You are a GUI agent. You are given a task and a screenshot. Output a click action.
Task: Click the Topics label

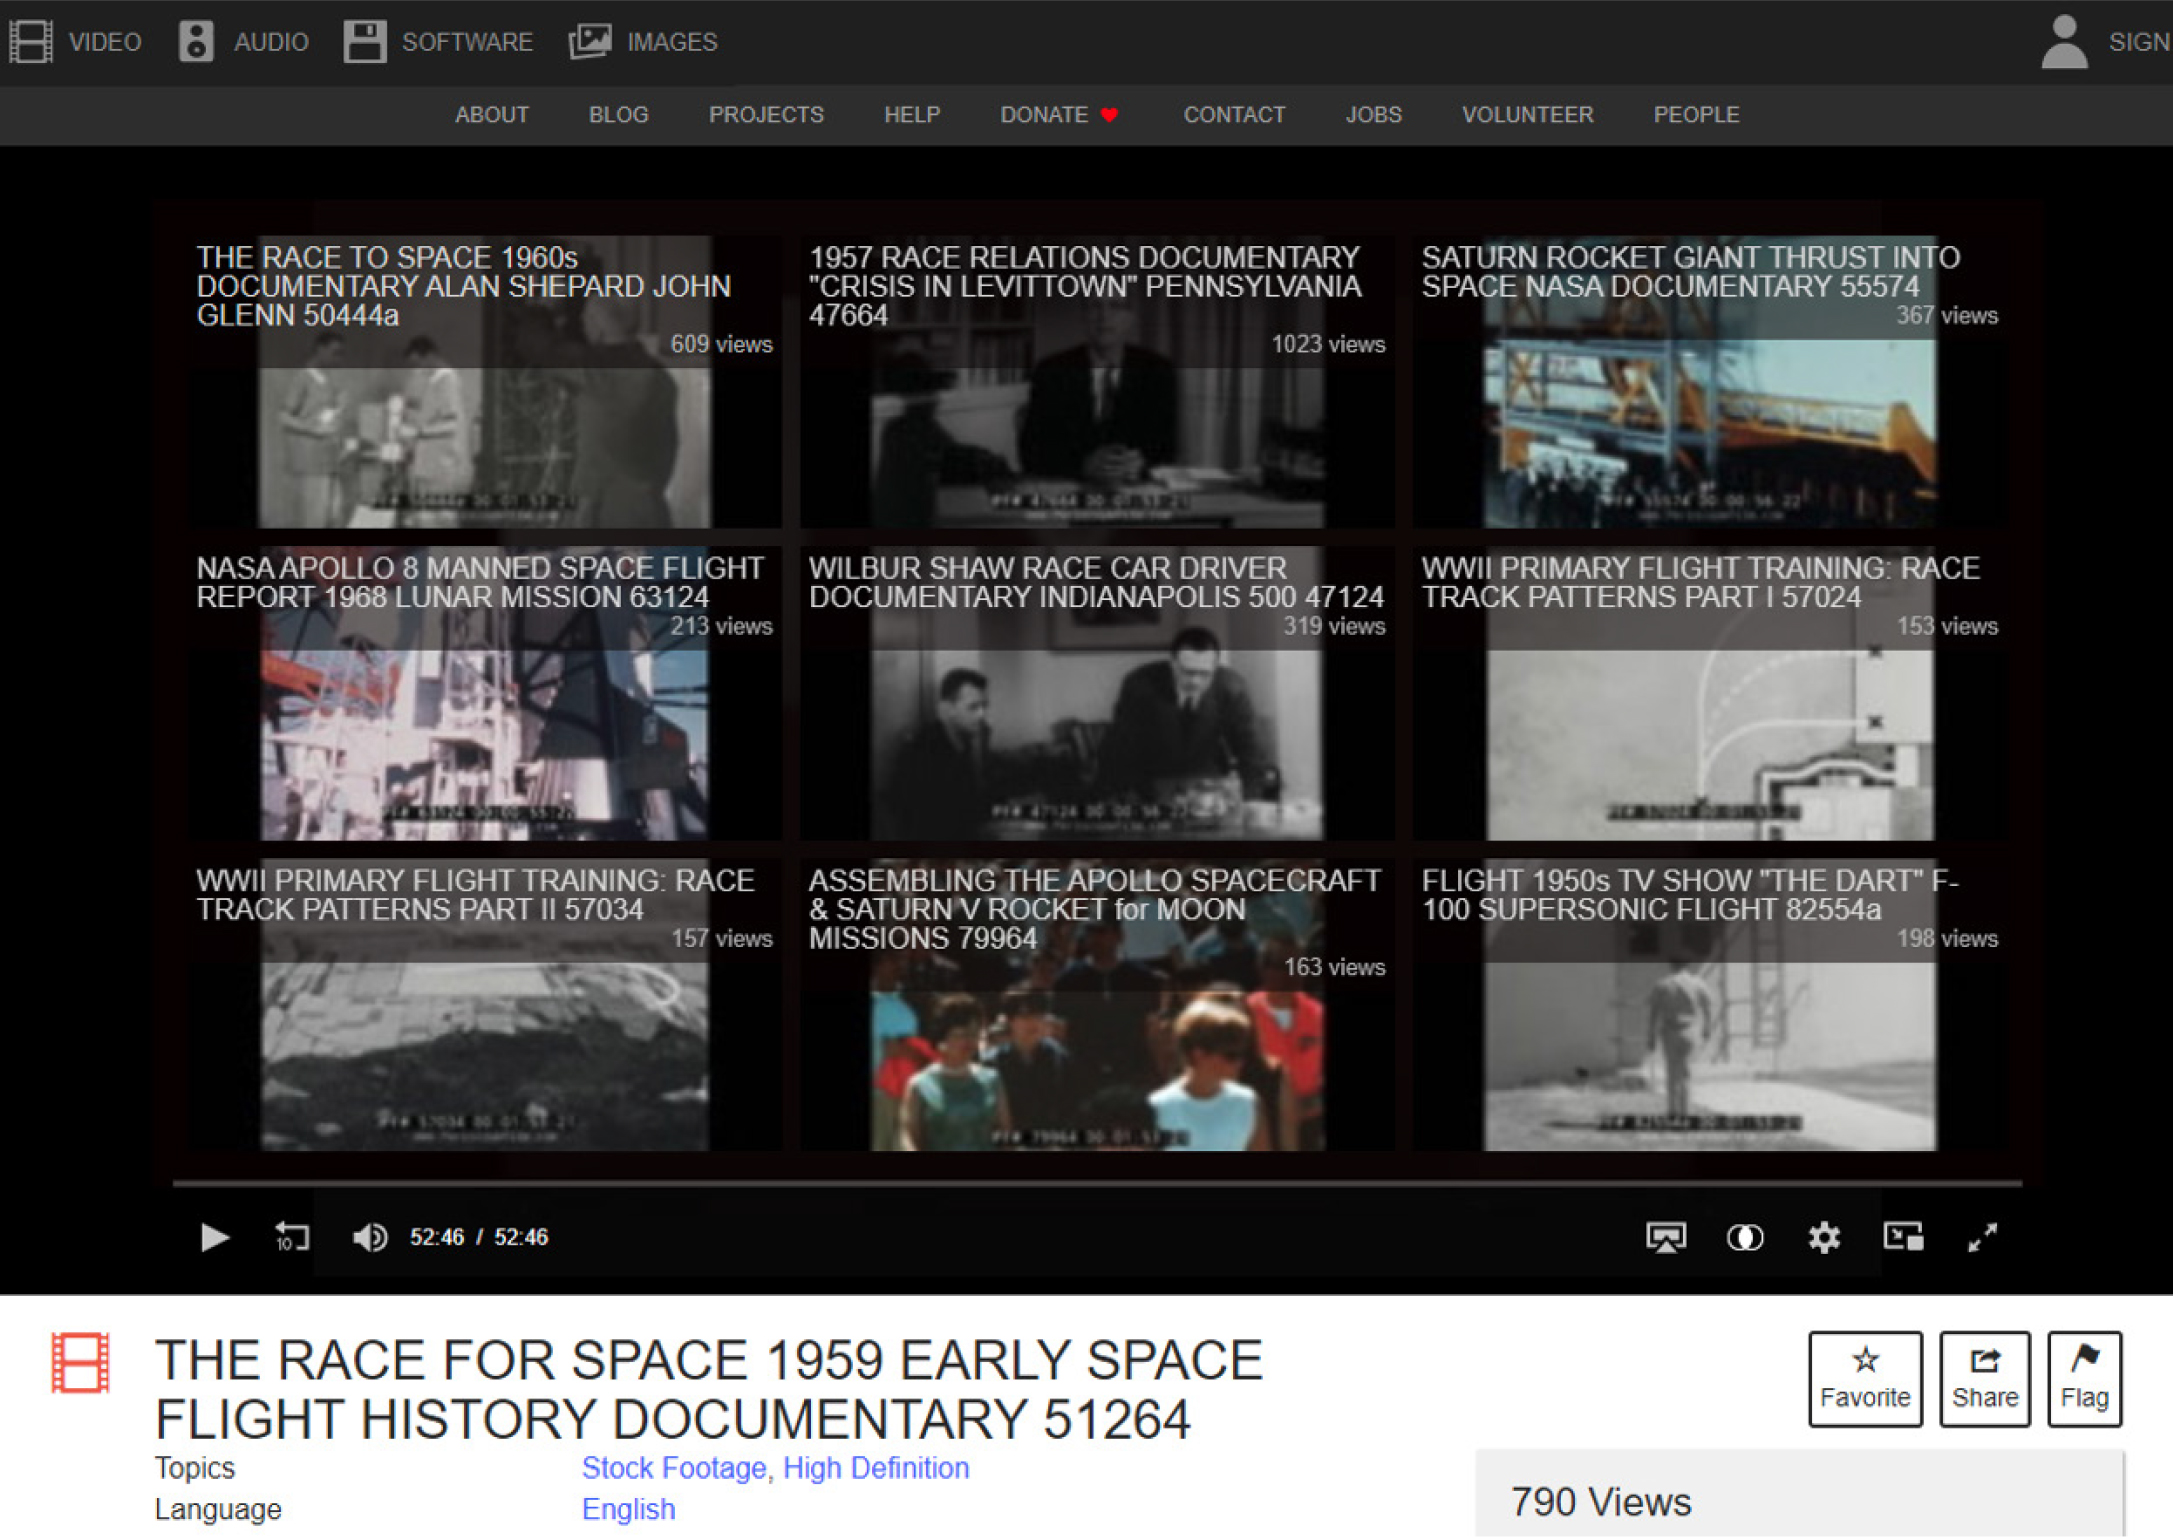click(x=195, y=1468)
